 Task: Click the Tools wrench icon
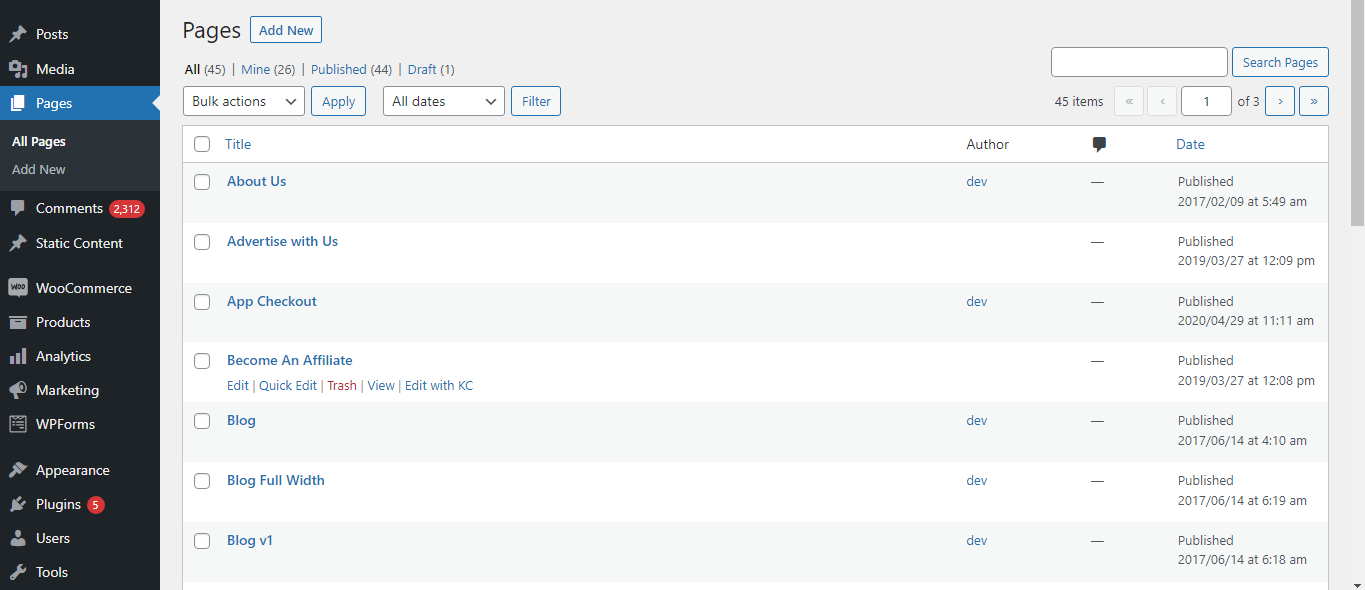point(18,572)
